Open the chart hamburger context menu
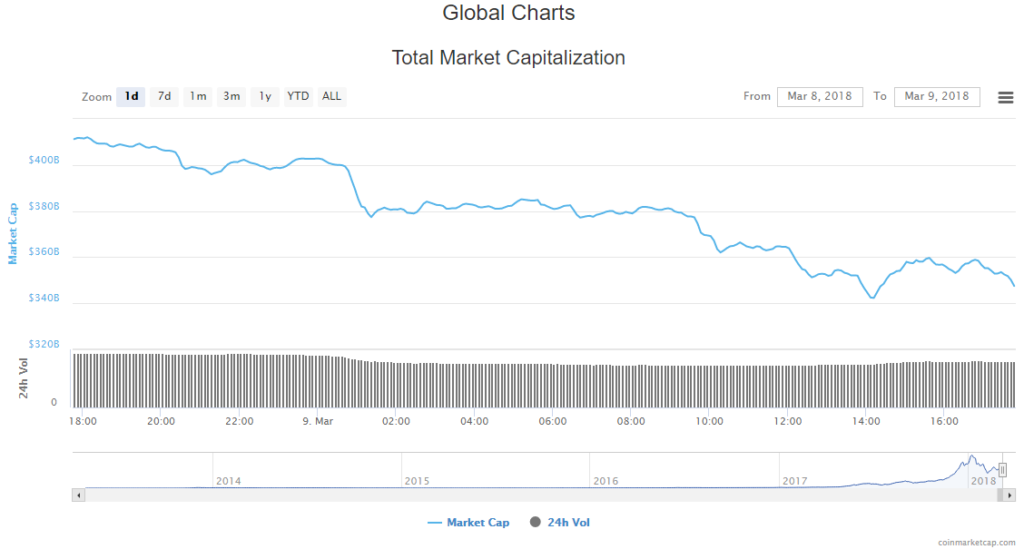Image resolution: width=1024 pixels, height=549 pixels. tap(1005, 97)
